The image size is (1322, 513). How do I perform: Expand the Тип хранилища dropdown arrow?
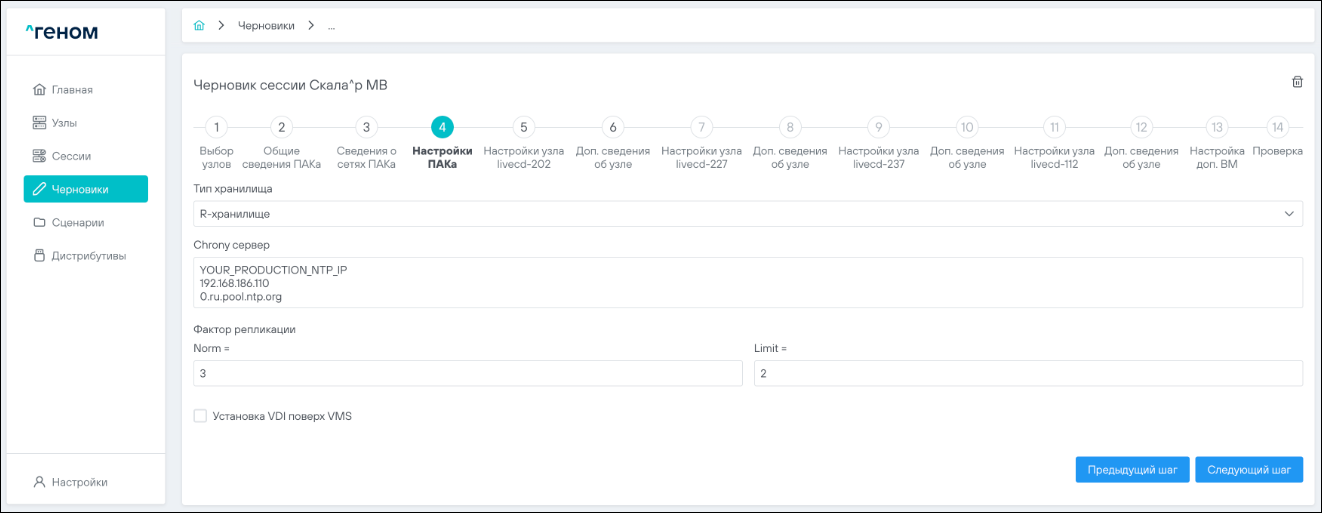coord(1288,213)
